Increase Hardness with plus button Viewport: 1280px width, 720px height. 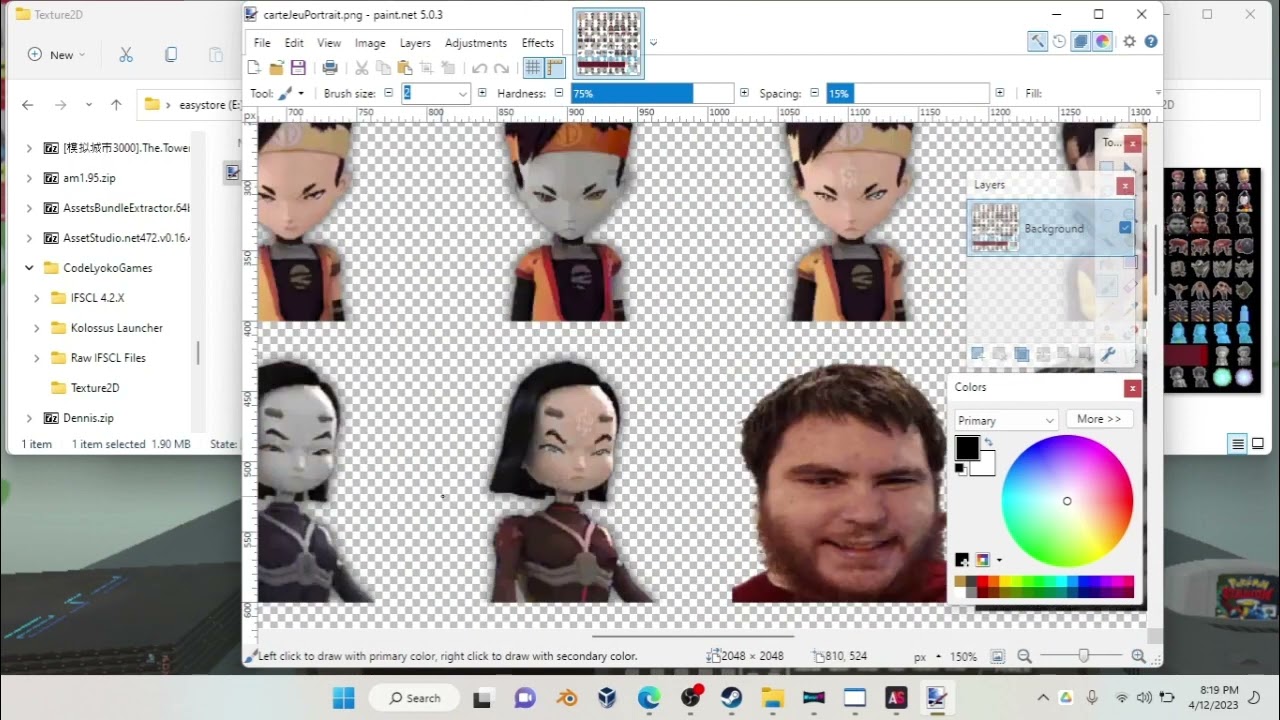[x=744, y=93]
